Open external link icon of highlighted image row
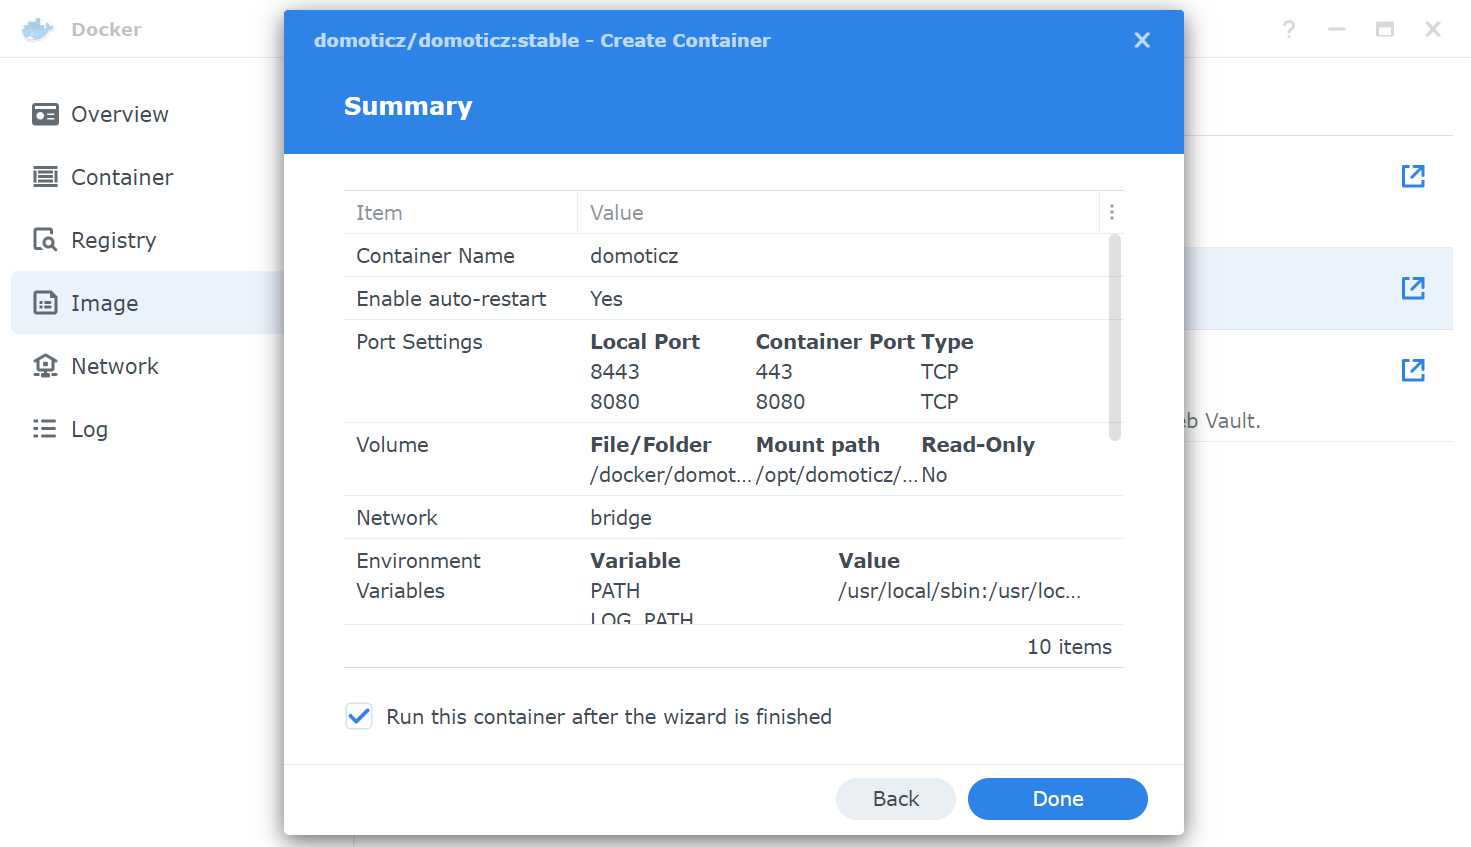This screenshot has height=847, width=1471. click(x=1413, y=288)
